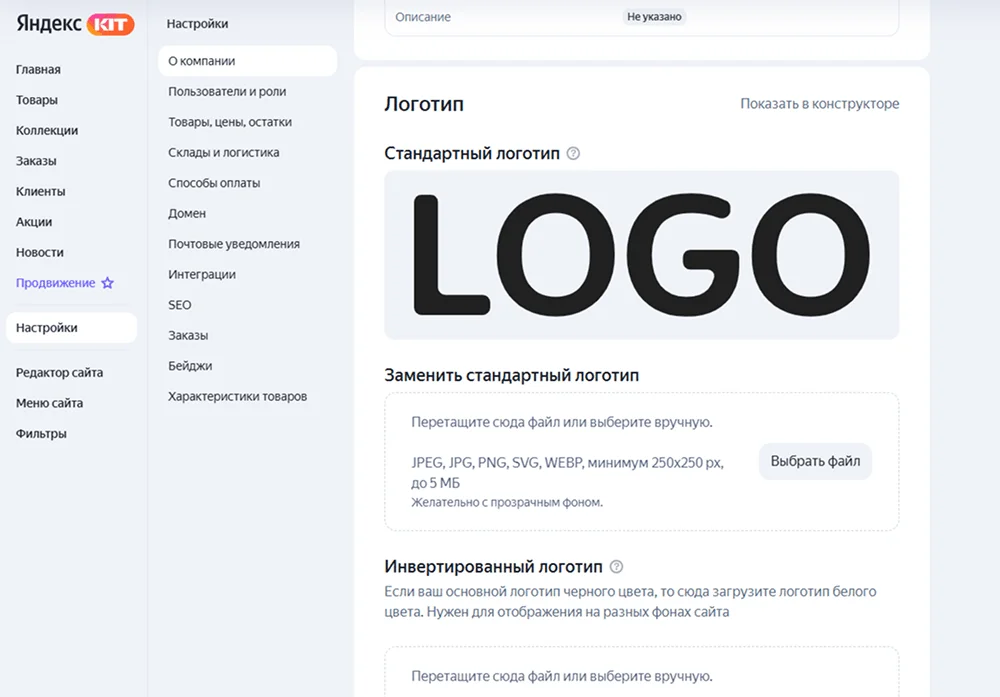
Task: Select О компании settings tab
Action: pos(247,61)
